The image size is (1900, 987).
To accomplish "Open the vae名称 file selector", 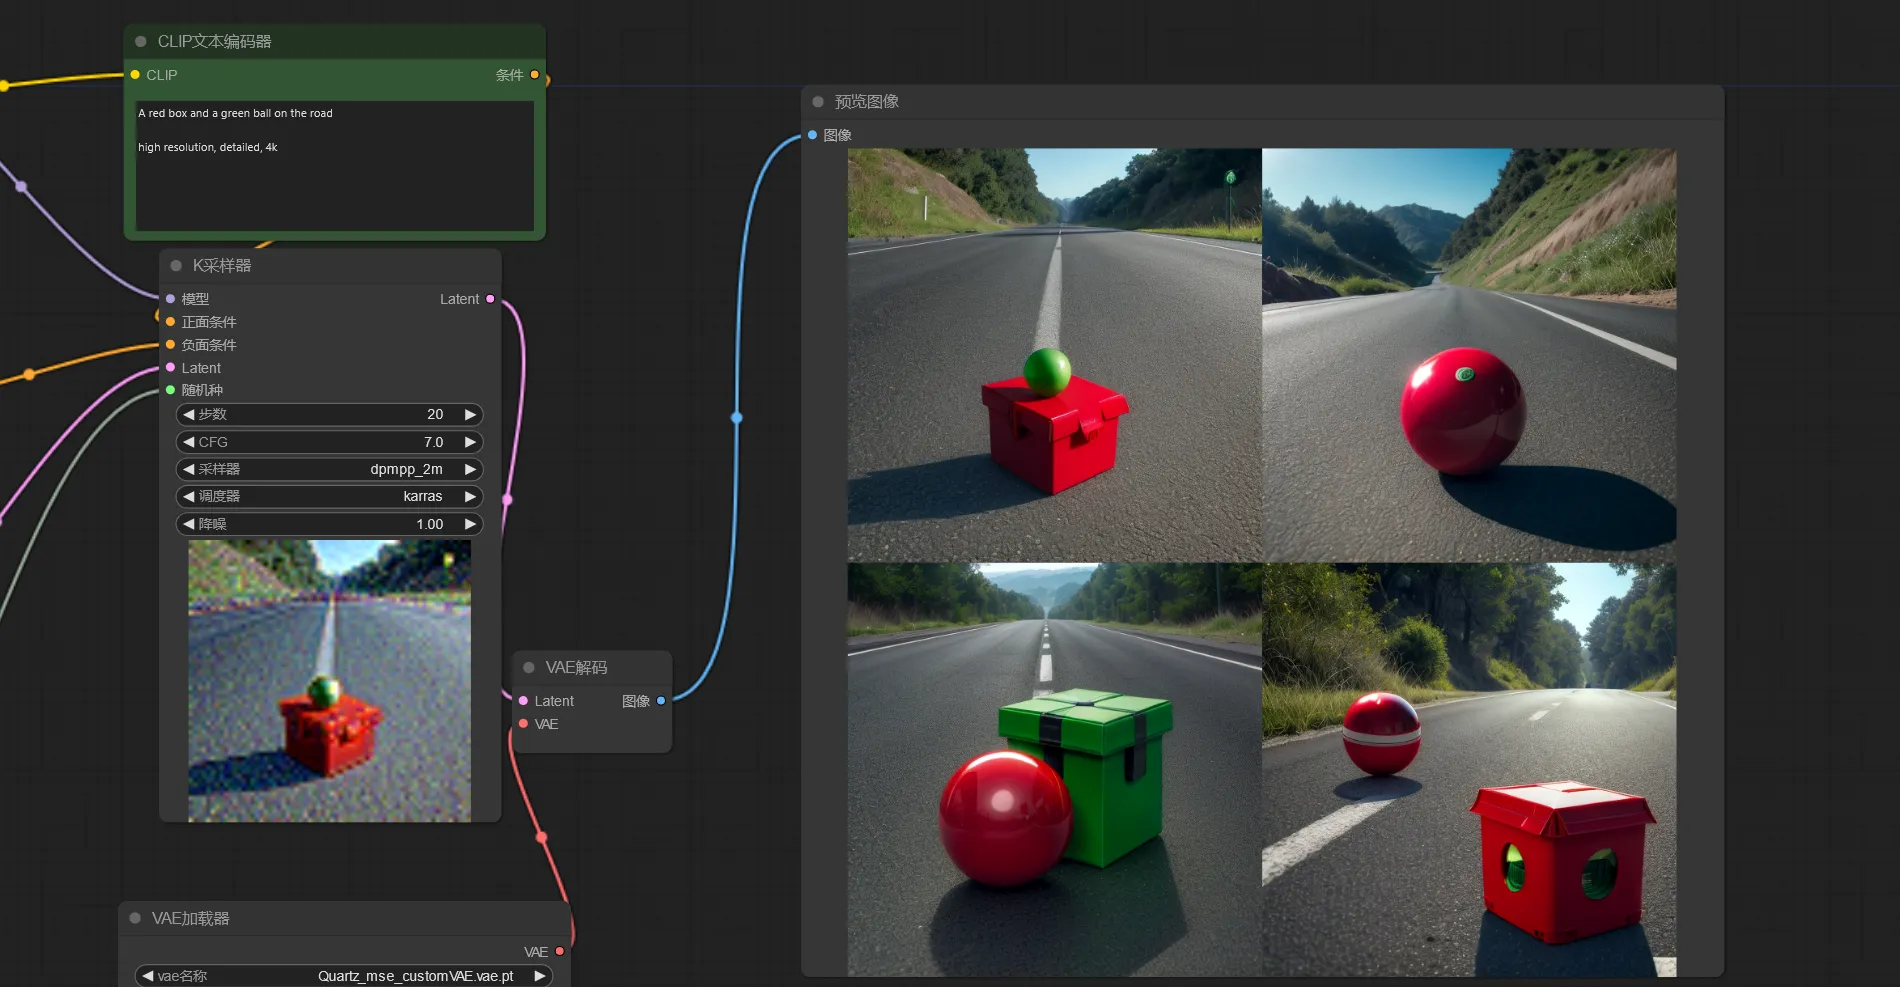I will click(344, 976).
